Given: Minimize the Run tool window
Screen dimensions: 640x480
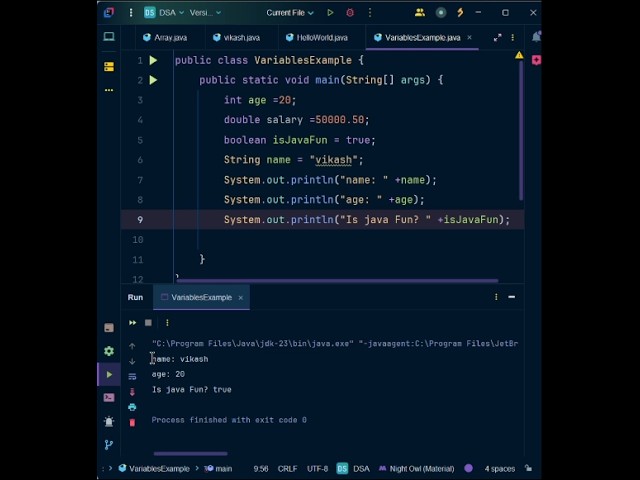Looking at the screenshot, I should [x=511, y=297].
